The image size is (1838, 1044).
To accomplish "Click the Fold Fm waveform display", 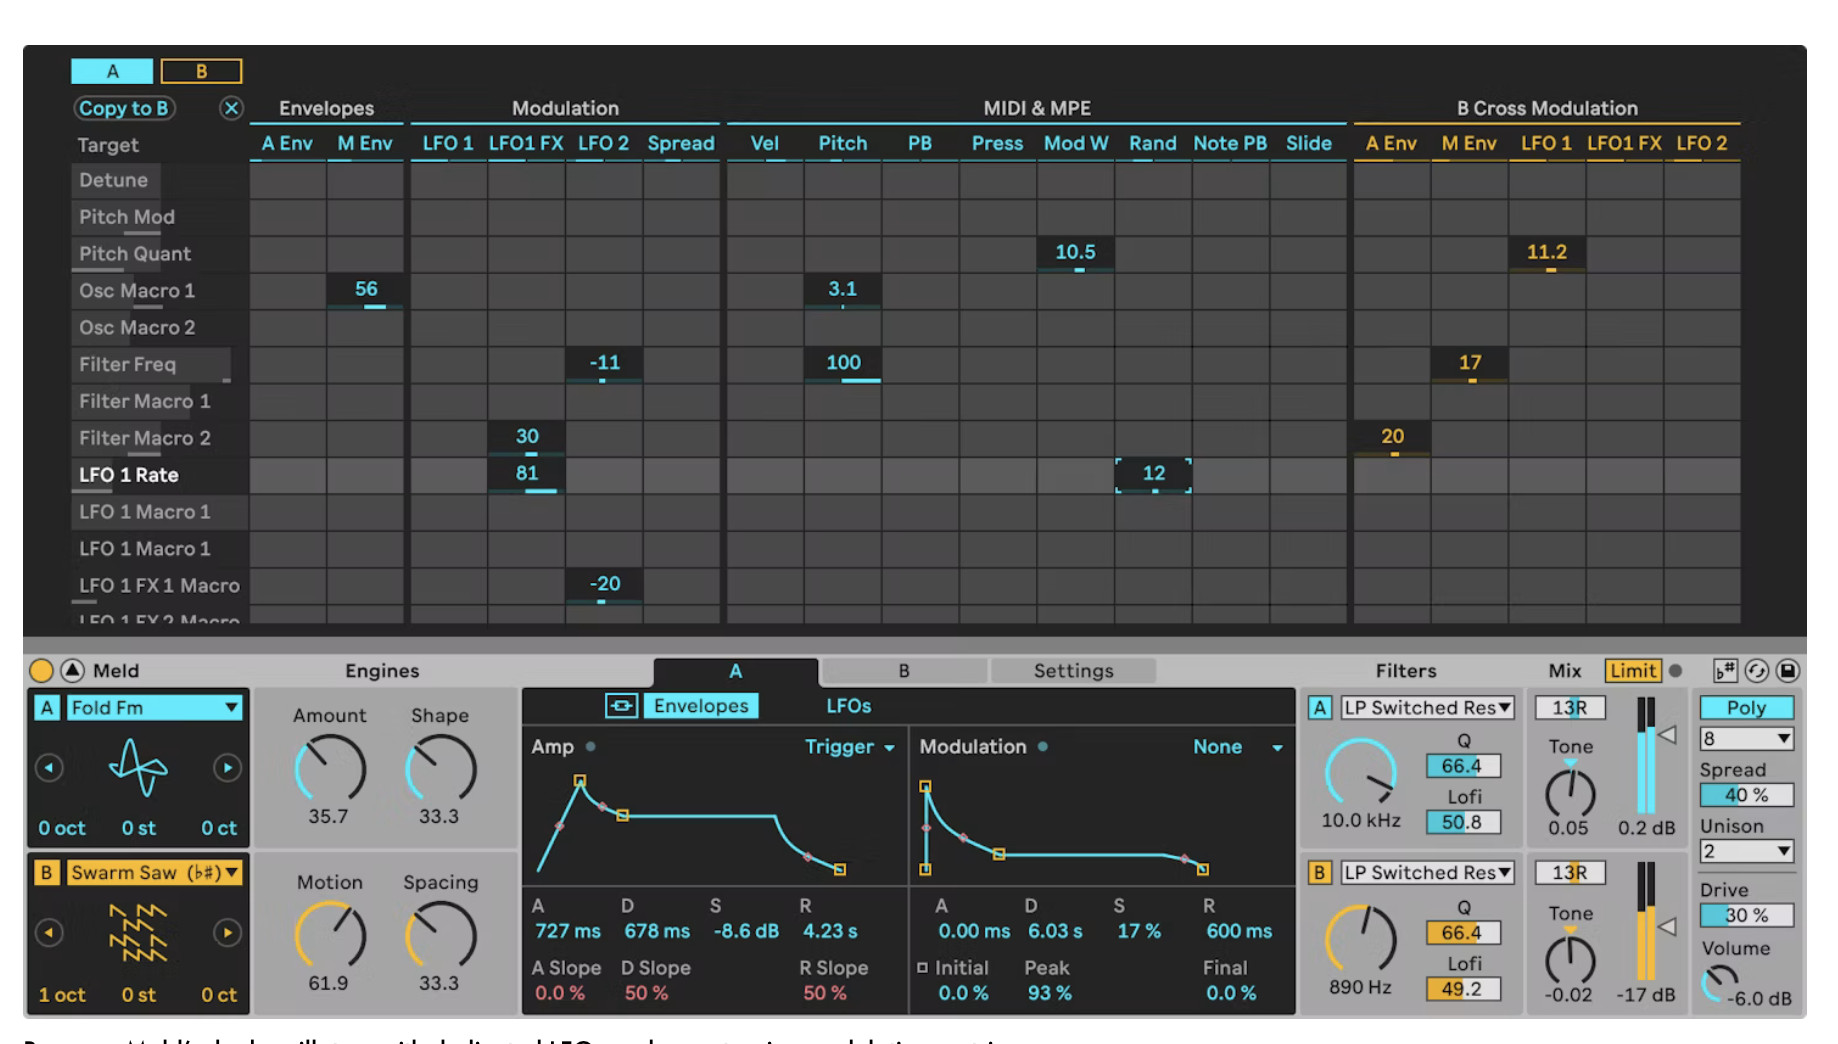I will tap(138, 768).
